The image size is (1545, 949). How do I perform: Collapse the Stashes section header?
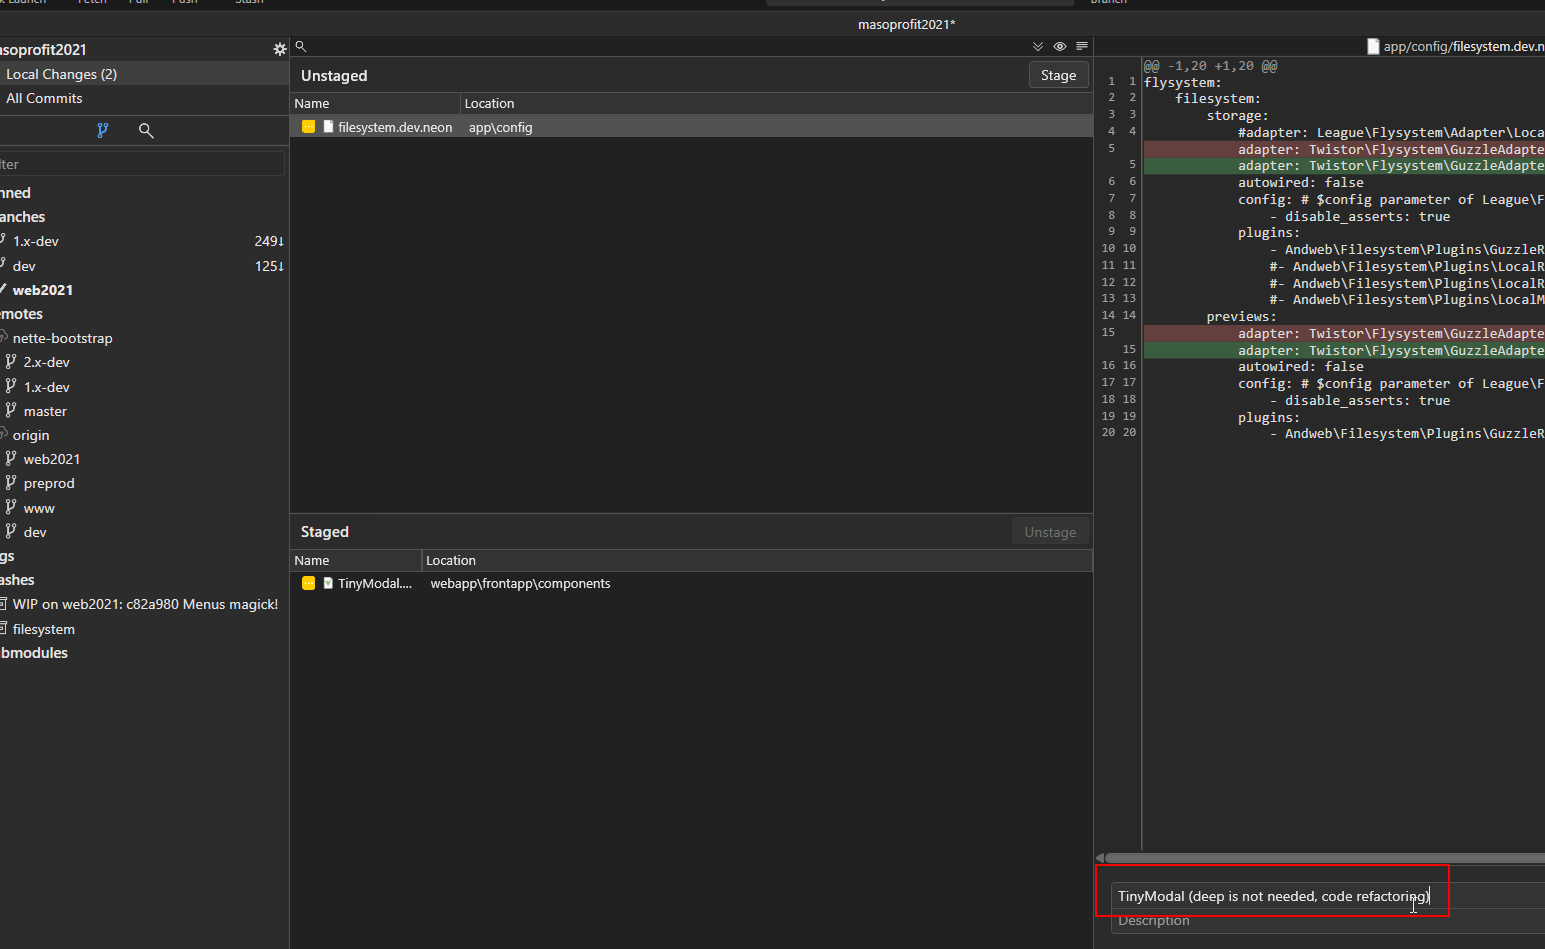[x=17, y=580]
